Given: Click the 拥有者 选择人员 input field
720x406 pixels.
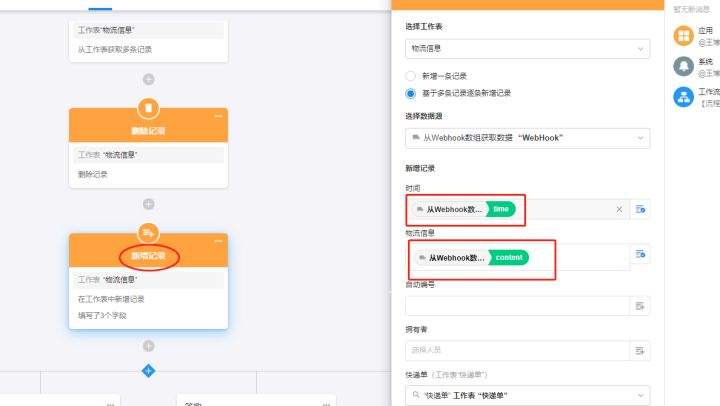Looking at the screenshot, I should [x=517, y=351].
